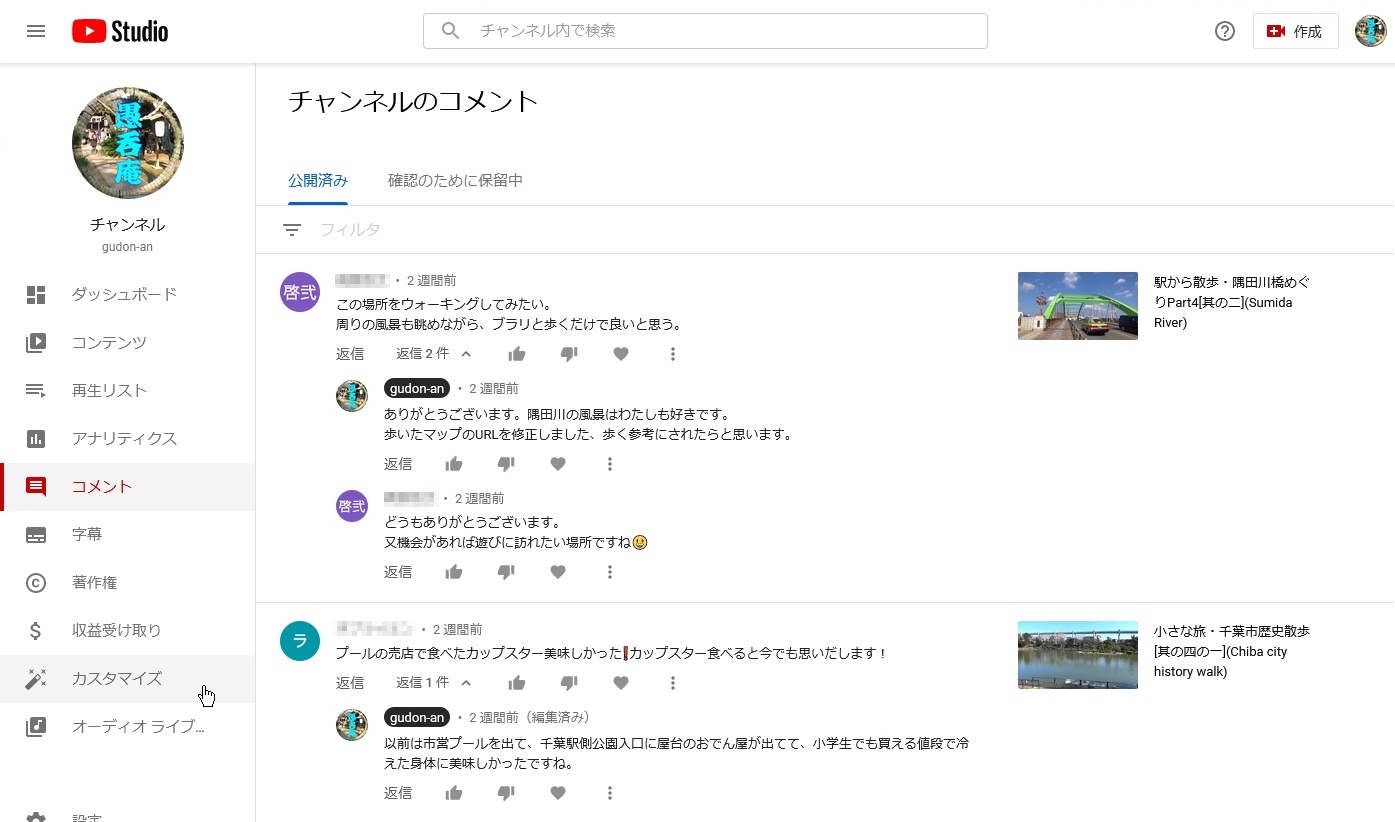Like the Sumida River walking comment
Screen dimensions: 1395x822
point(517,354)
